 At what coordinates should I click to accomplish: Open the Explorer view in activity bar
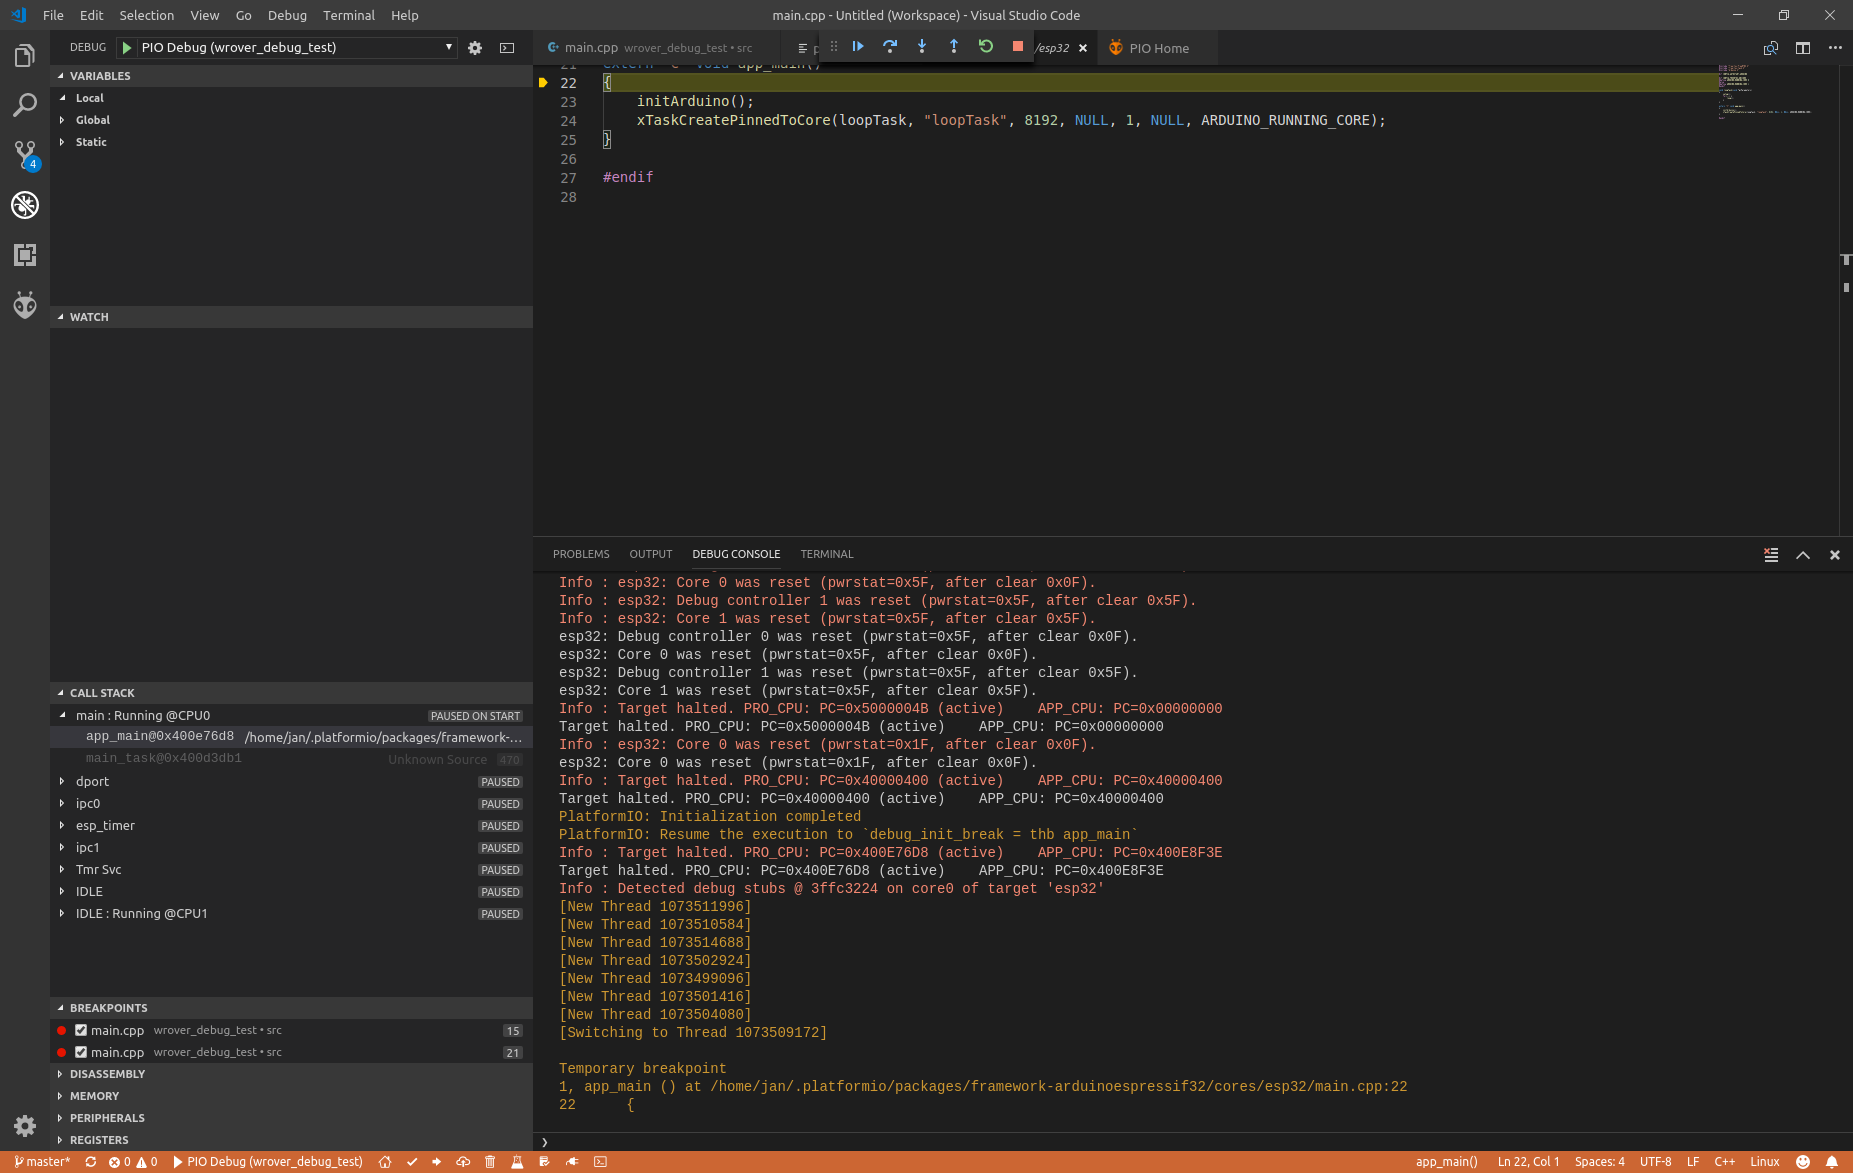click(x=25, y=56)
